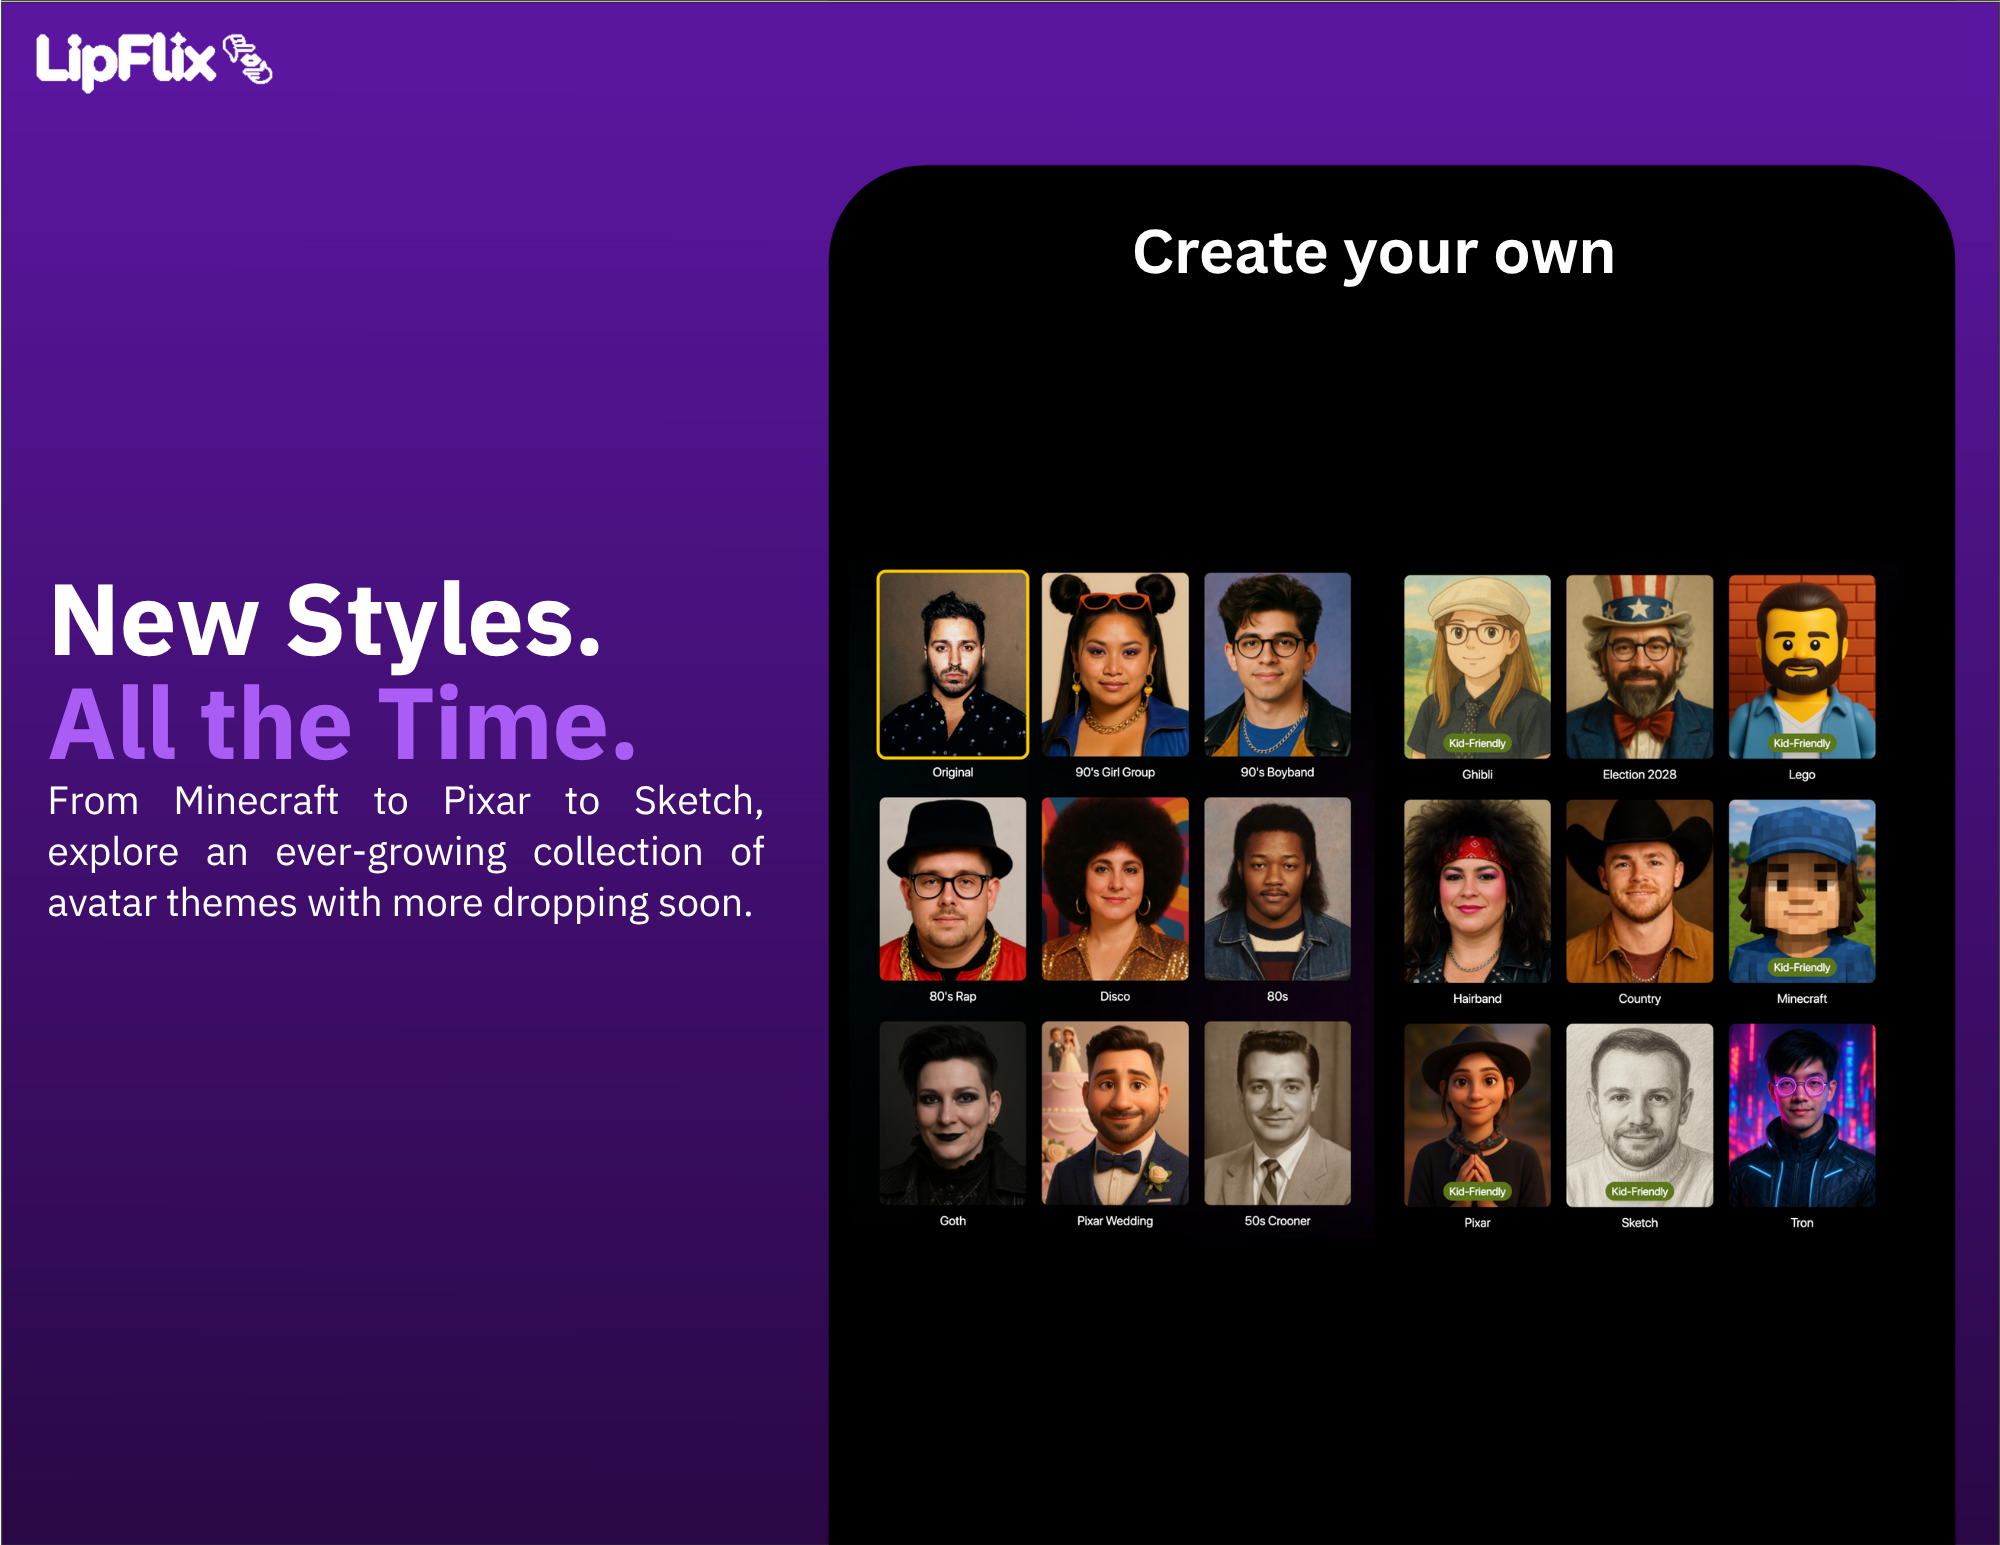Viewport: 2000px width, 1545px height.
Task: Choose the Pixar Wedding avatar
Action: pos(1115,1113)
